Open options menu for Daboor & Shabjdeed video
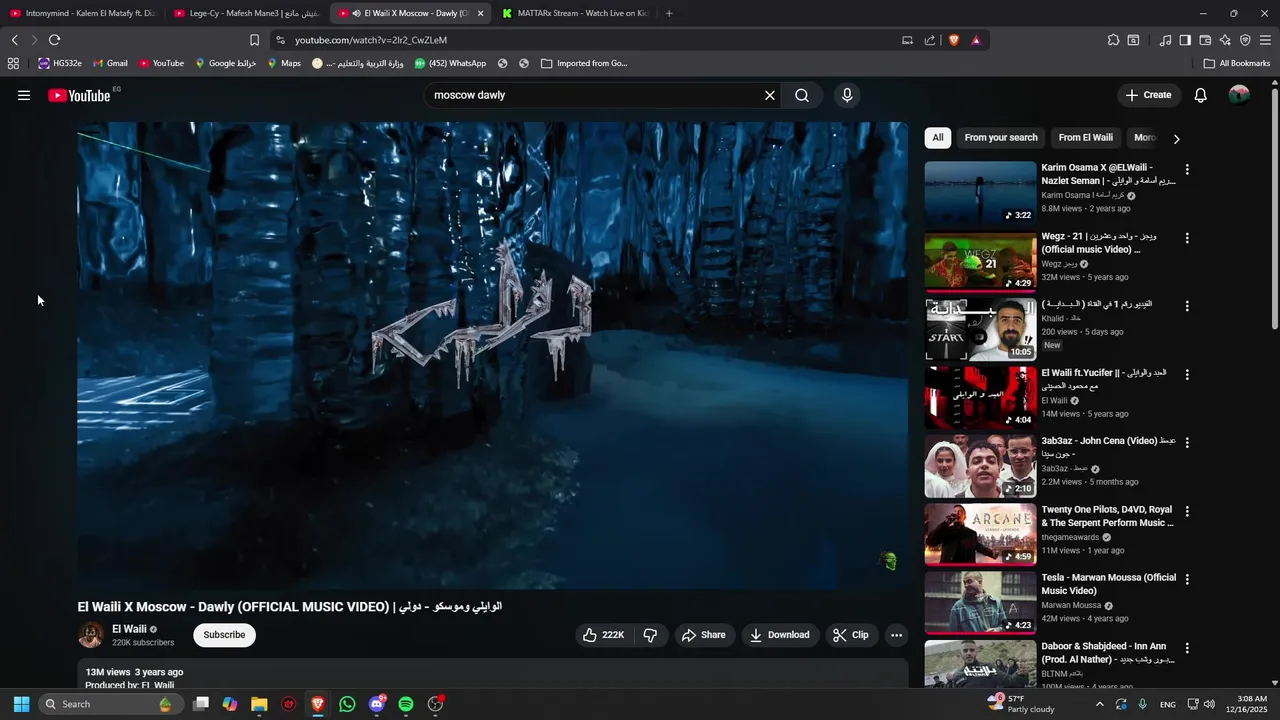The image size is (1280, 720). tap(1187, 648)
